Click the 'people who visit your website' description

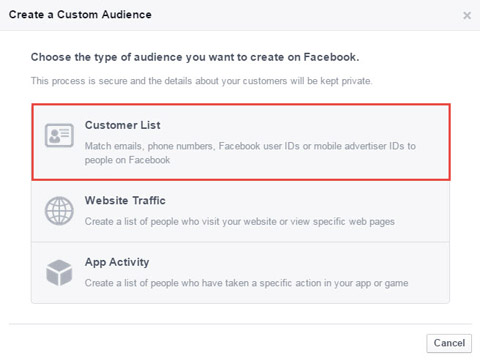240,221
